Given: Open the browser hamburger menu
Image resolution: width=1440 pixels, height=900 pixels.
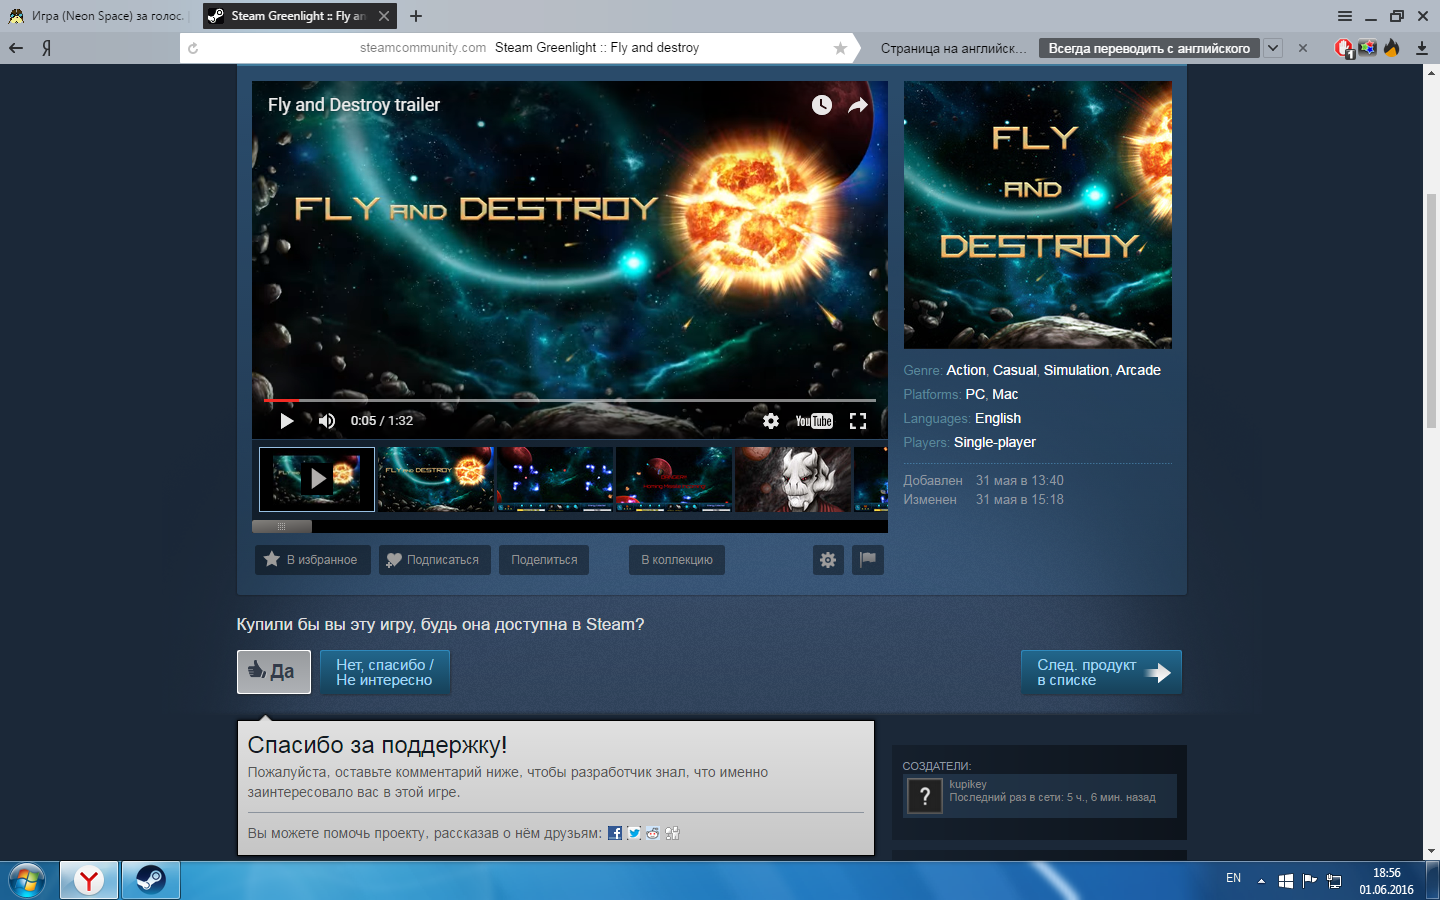Looking at the screenshot, I should point(1345,16).
